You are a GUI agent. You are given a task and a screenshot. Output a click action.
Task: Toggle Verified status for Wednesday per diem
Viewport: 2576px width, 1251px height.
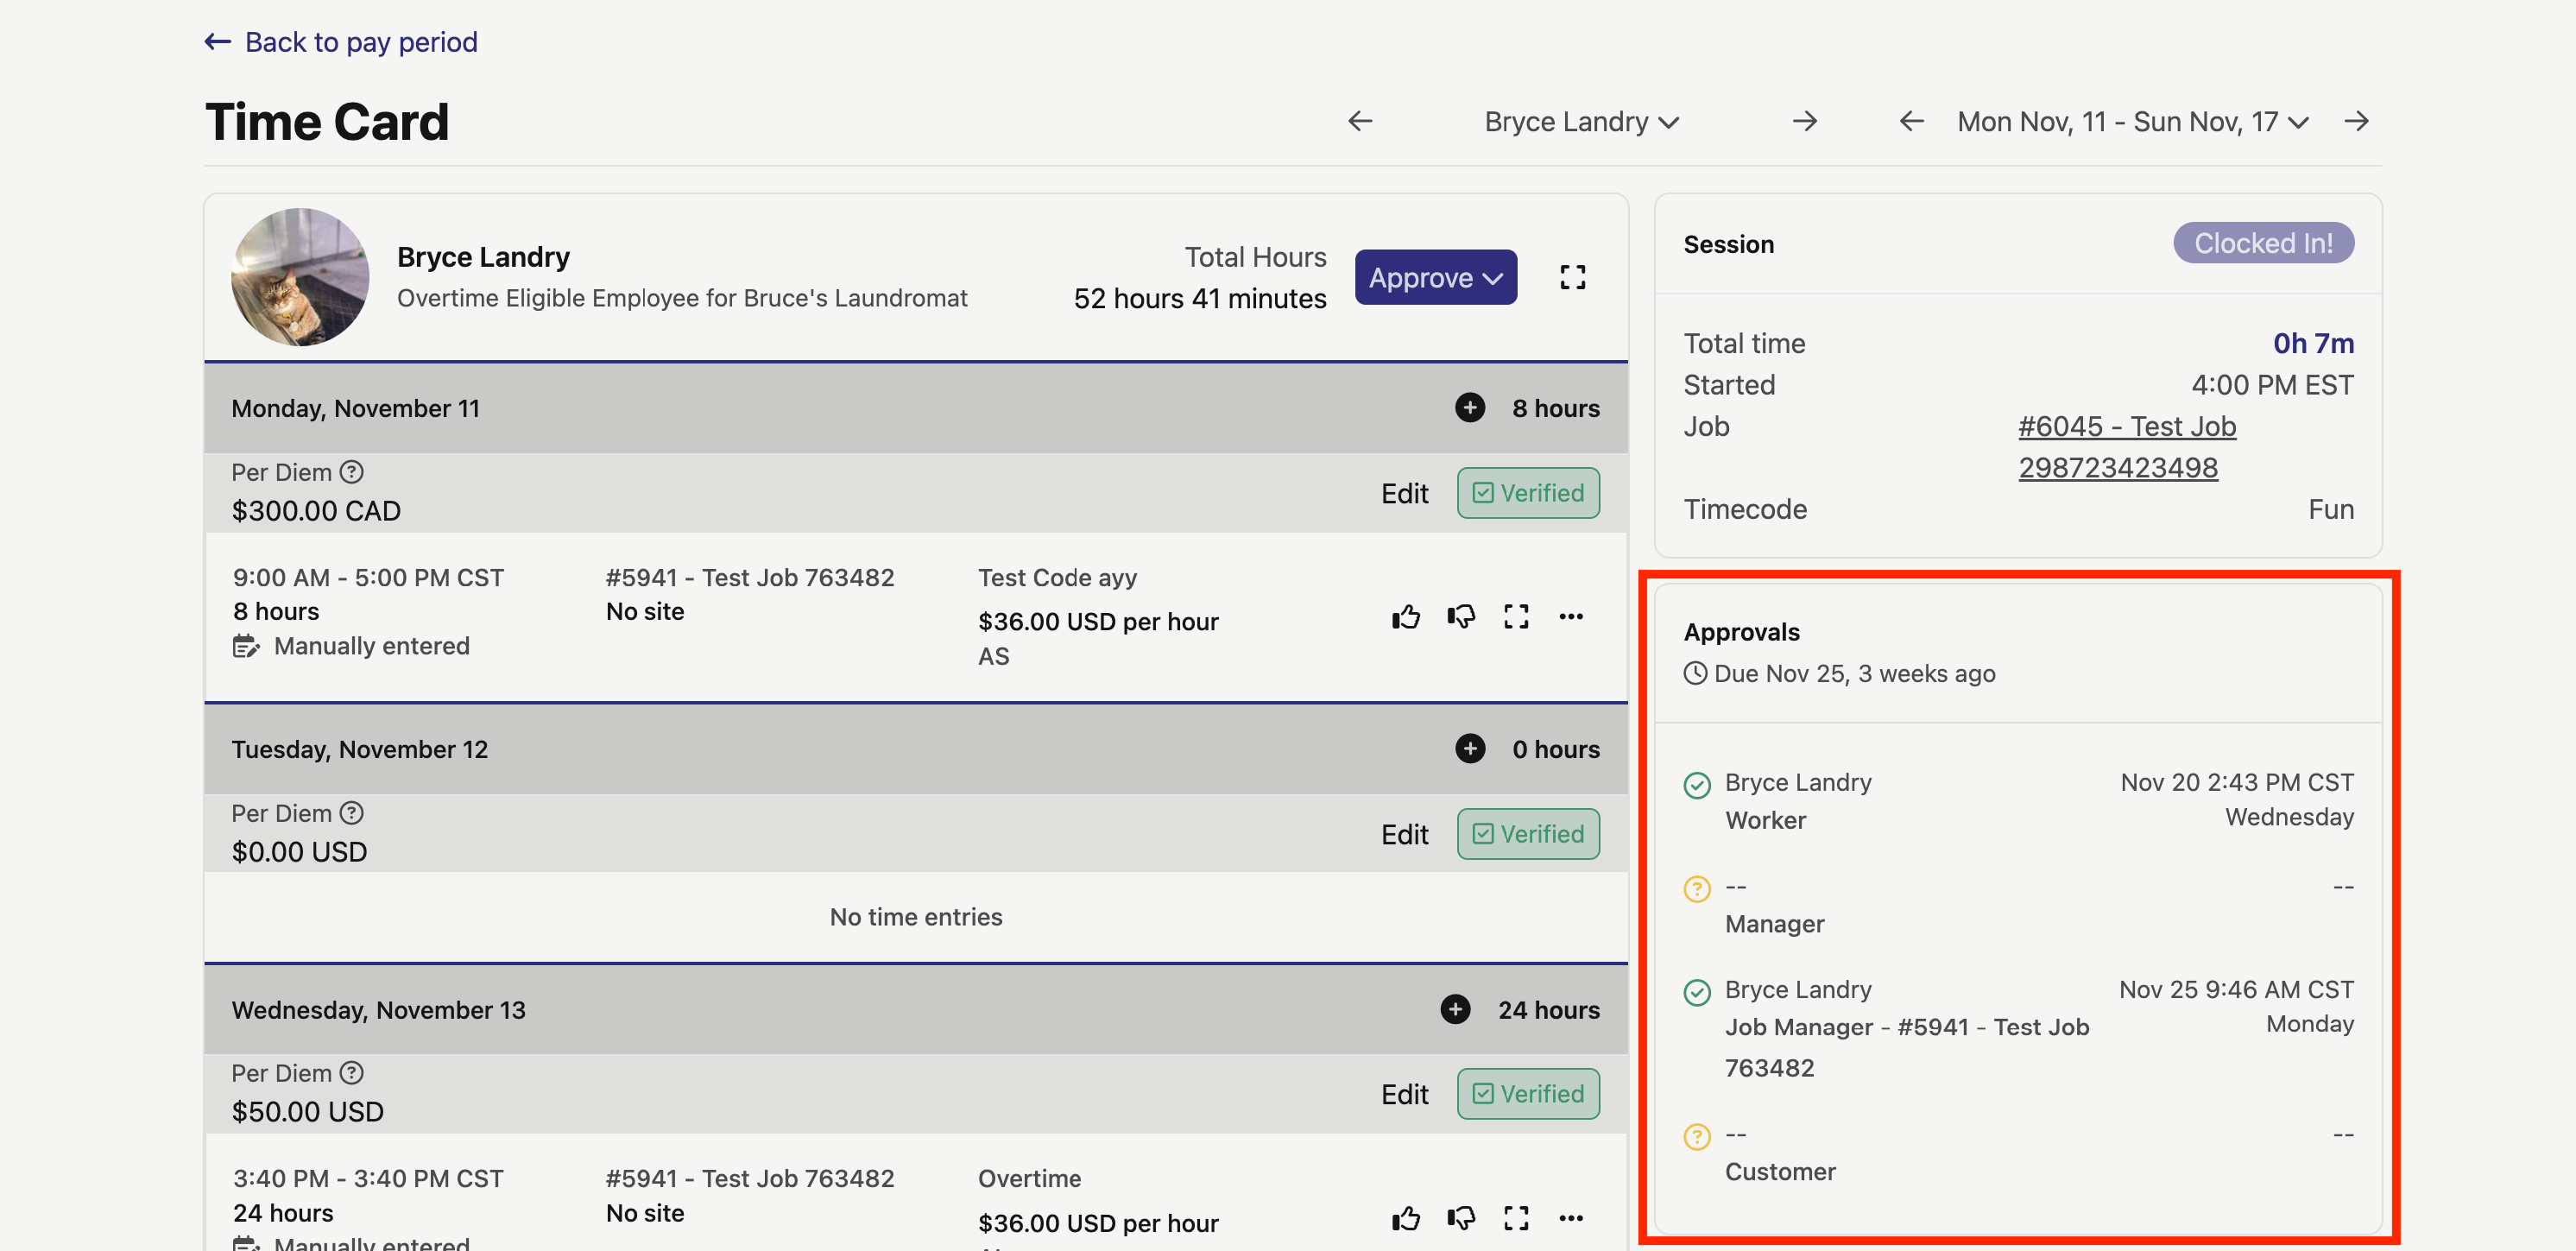click(1527, 1094)
